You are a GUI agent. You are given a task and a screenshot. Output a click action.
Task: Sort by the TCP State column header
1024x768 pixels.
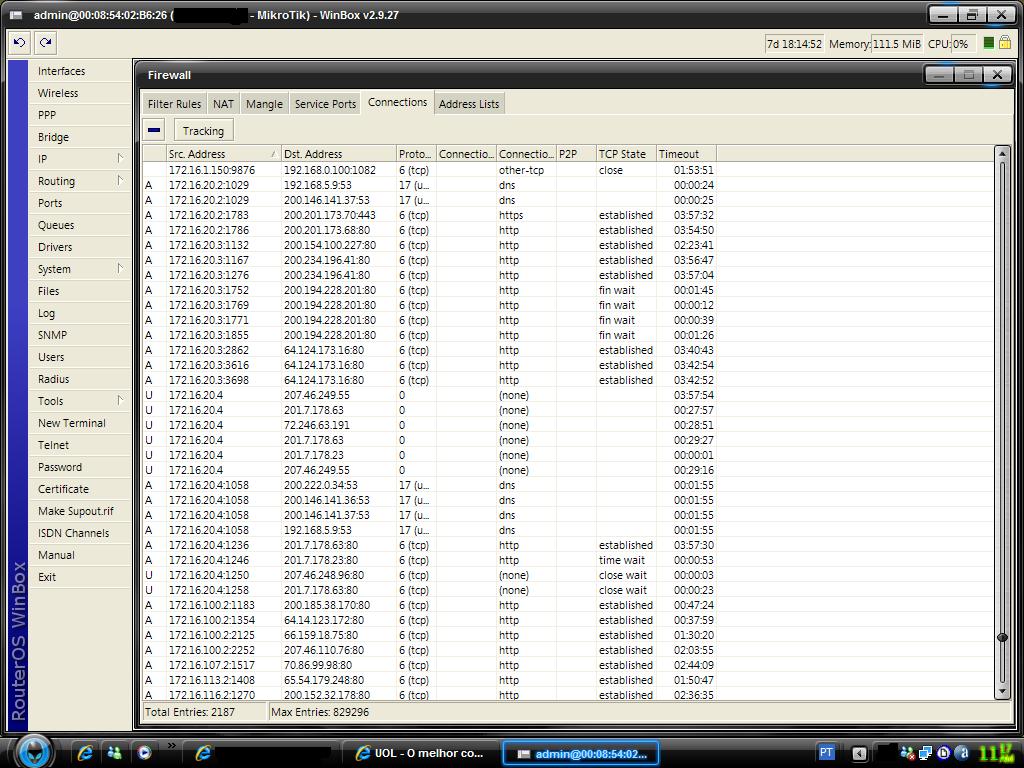pos(626,154)
